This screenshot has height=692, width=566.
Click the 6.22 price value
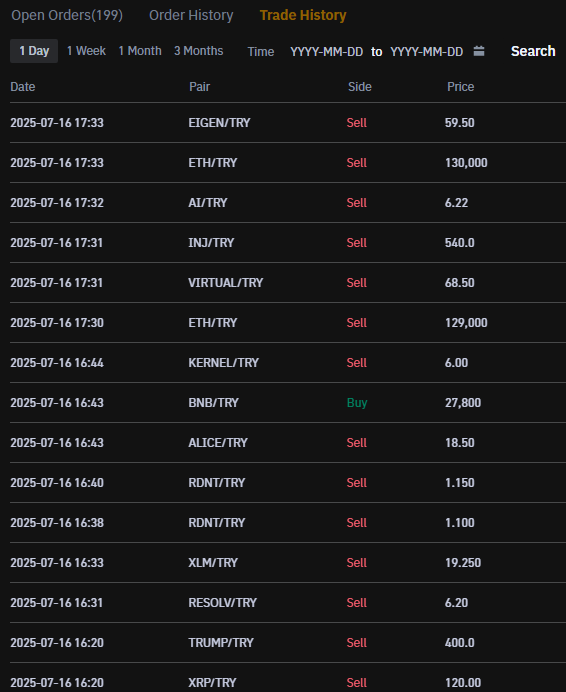click(457, 203)
